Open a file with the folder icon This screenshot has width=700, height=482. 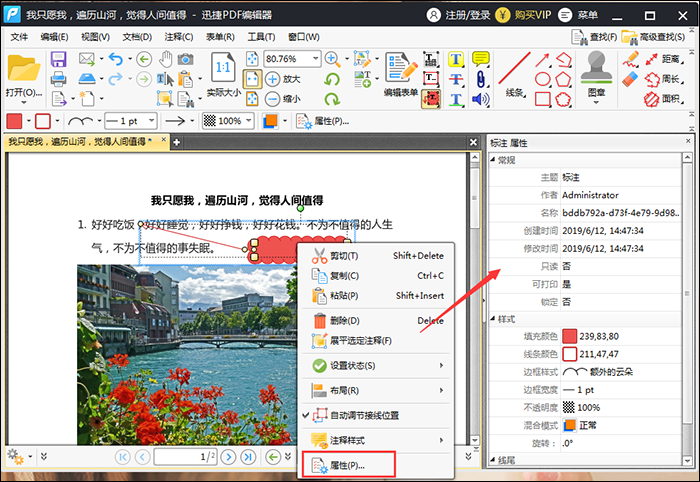24,69
